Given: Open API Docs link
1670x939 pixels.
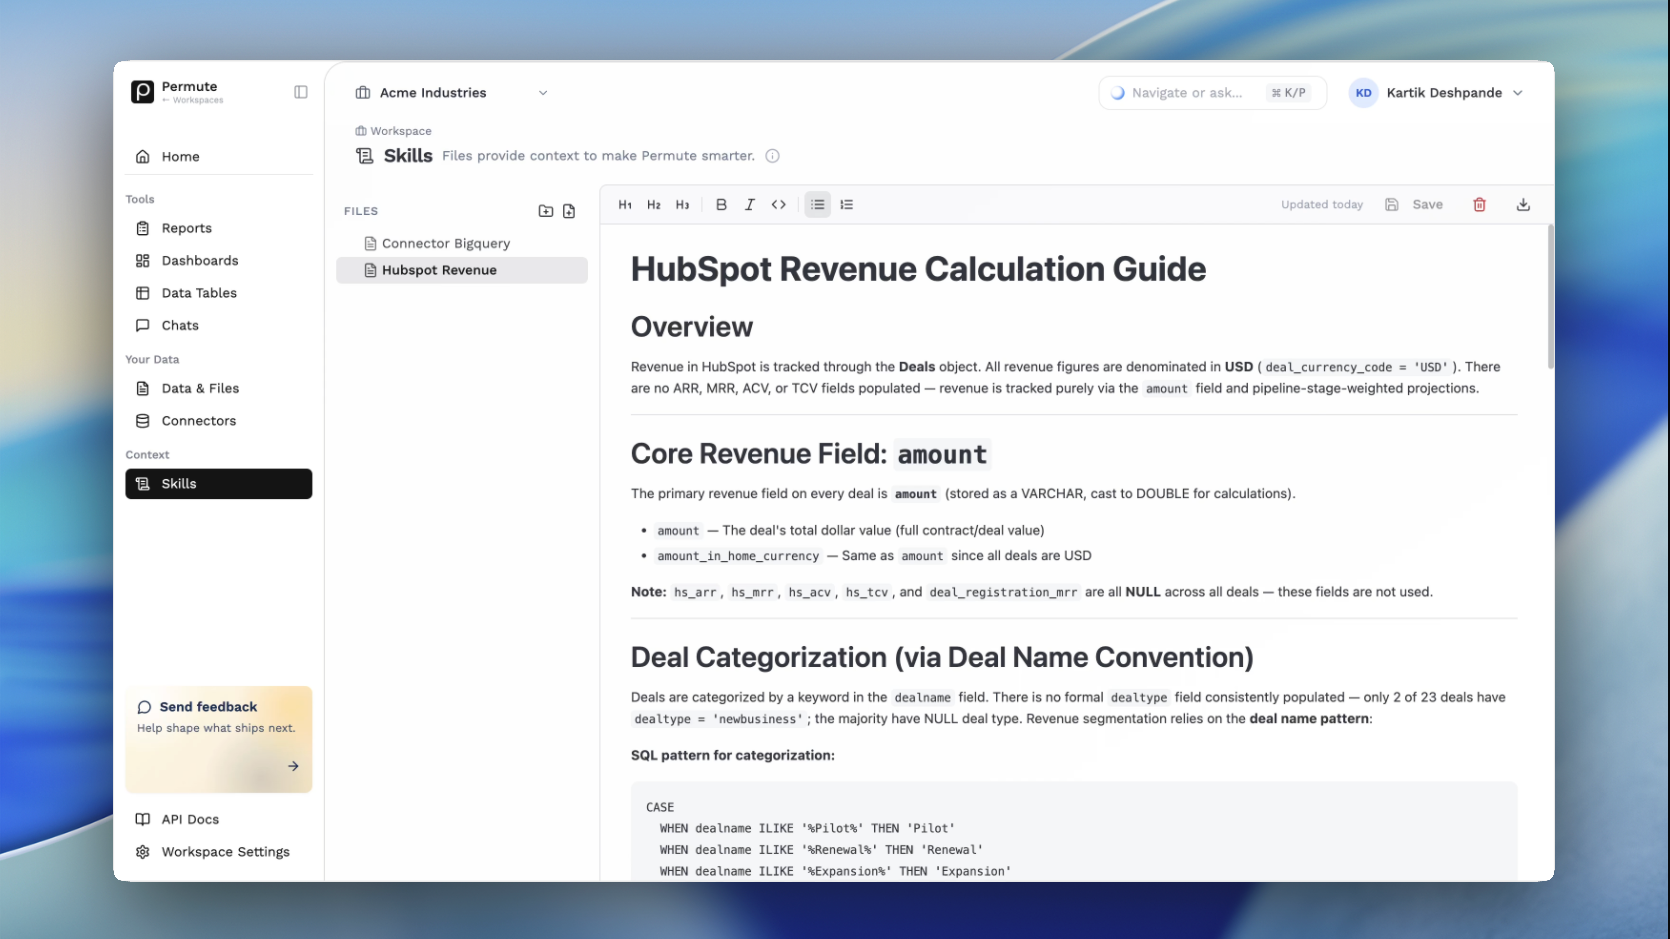Looking at the screenshot, I should coord(219,819).
